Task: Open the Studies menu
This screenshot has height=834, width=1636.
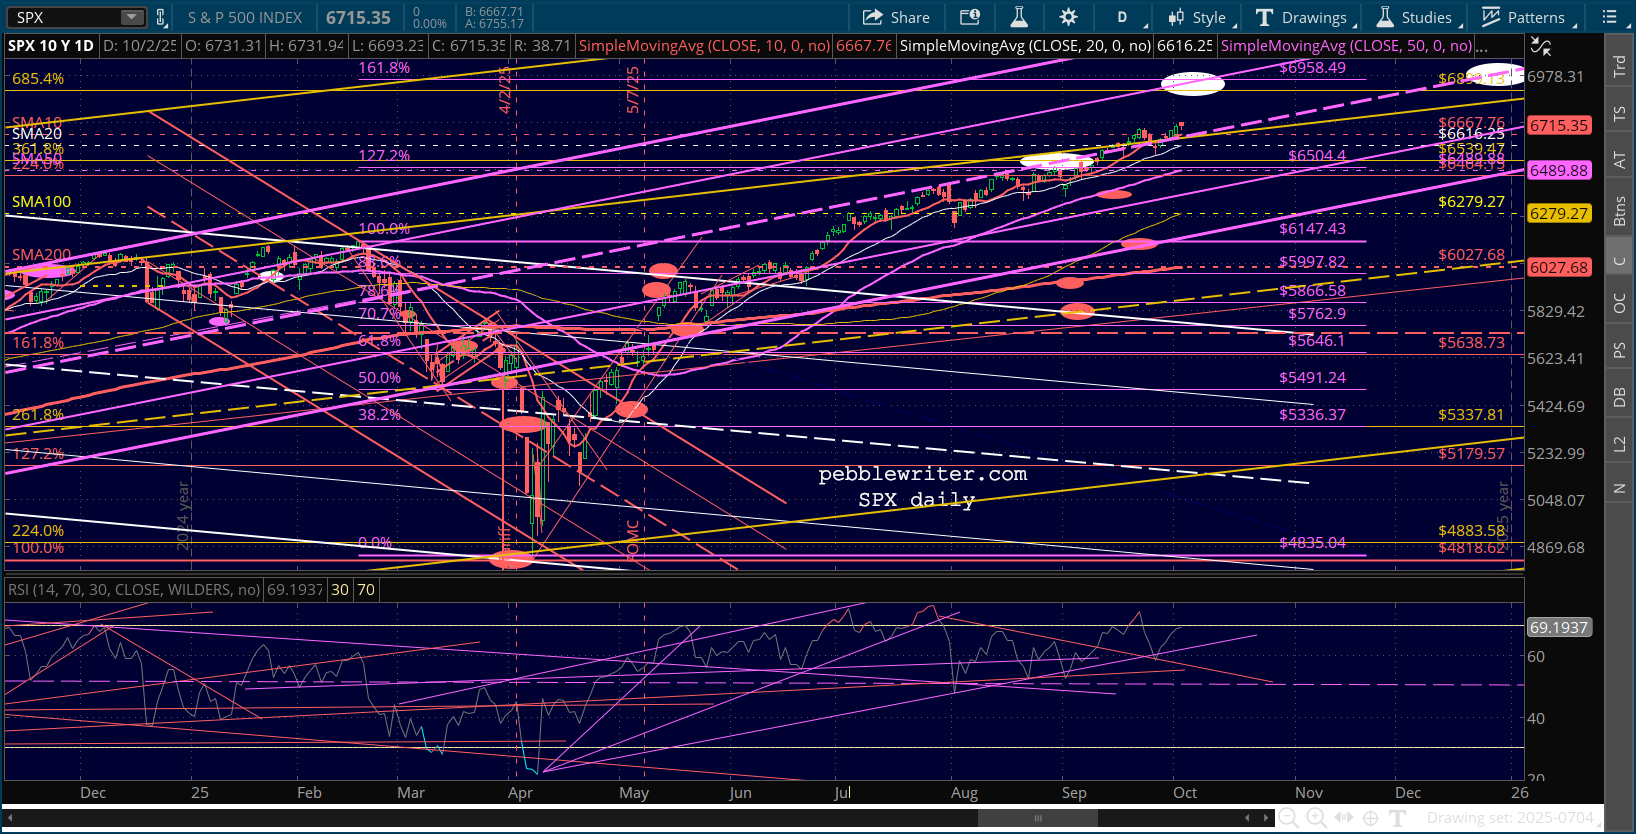Action: pyautogui.click(x=1417, y=17)
